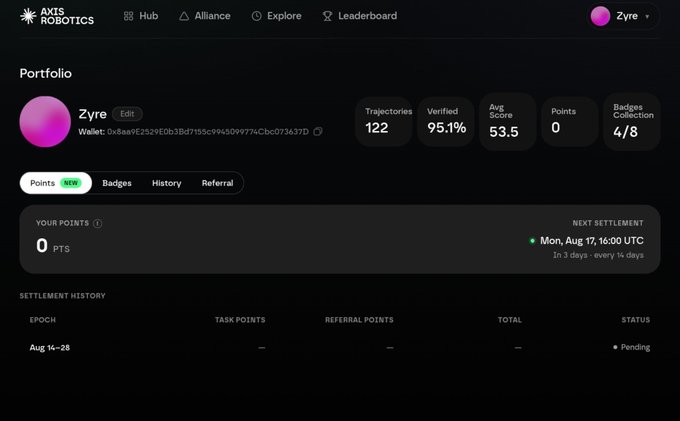Select the Points tab
Image resolution: width=680 pixels, height=421 pixels.
(x=56, y=183)
